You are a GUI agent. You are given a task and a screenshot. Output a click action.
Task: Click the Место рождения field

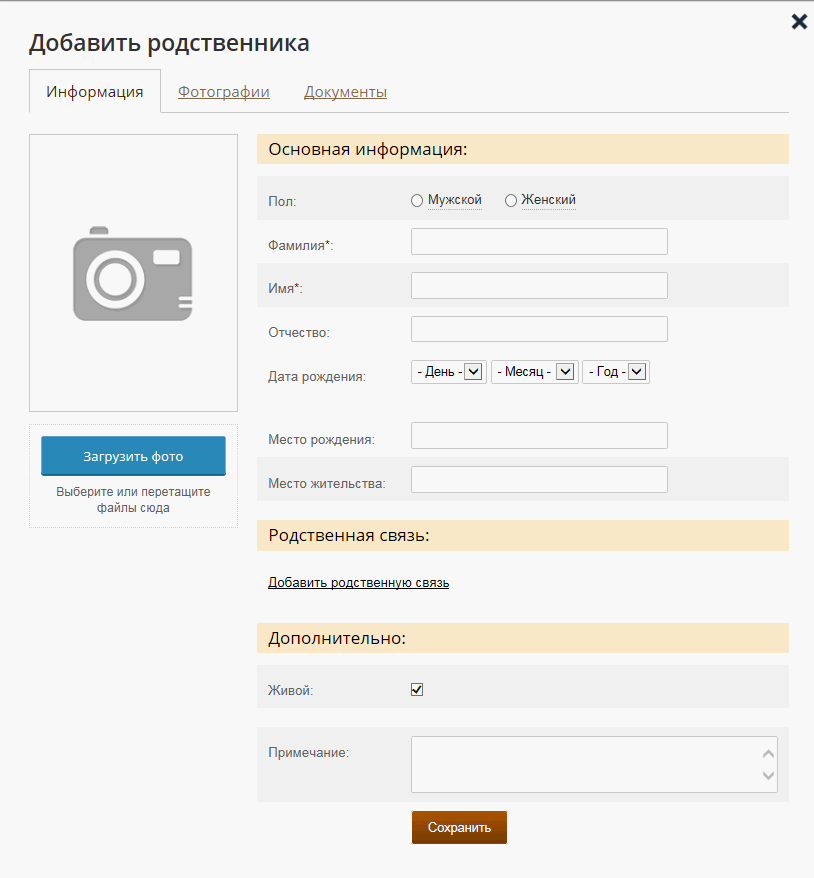tap(539, 436)
